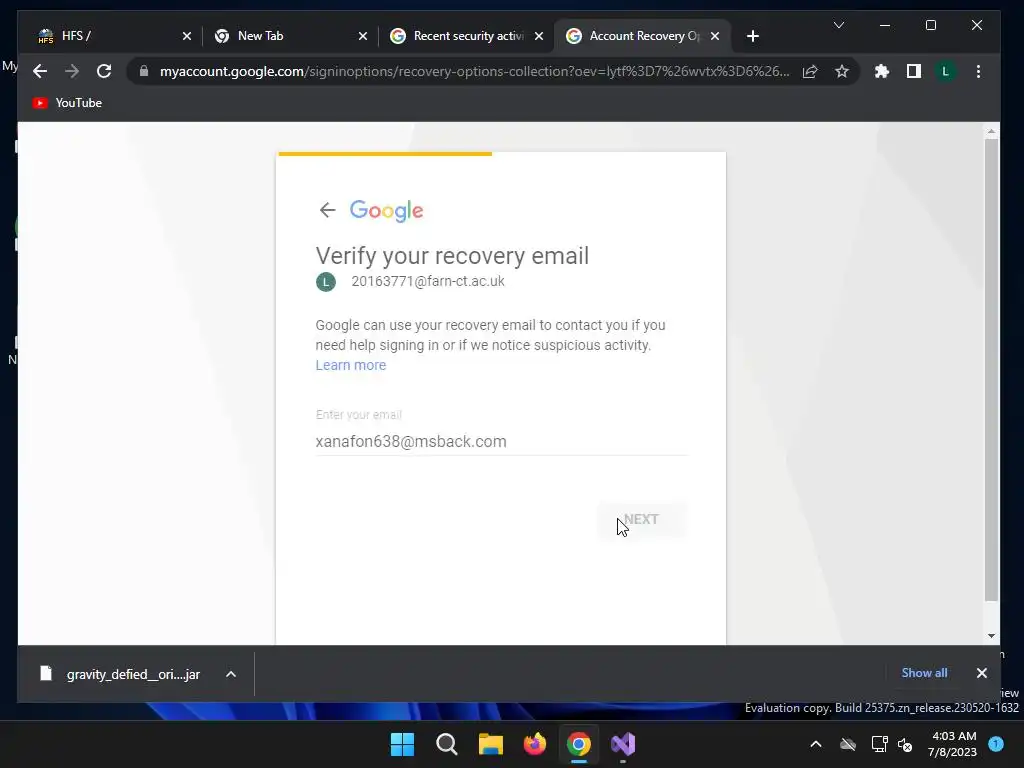Click the Chrome taskbar icon

tap(579, 744)
